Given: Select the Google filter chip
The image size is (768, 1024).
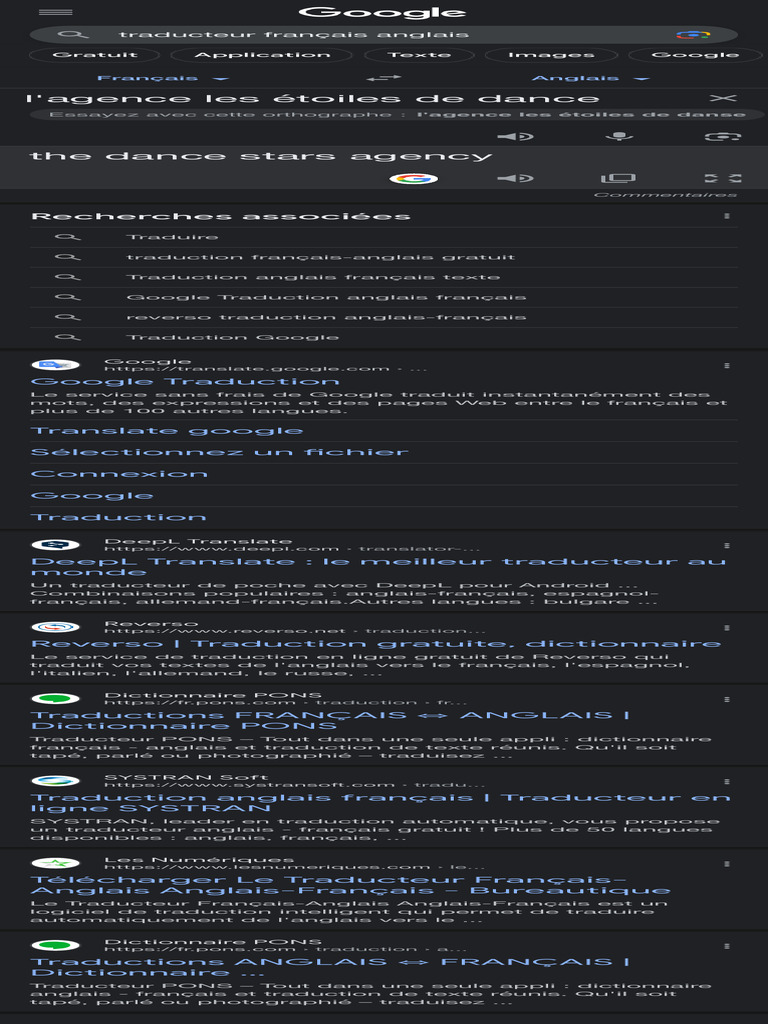Looking at the screenshot, I should point(696,55).
